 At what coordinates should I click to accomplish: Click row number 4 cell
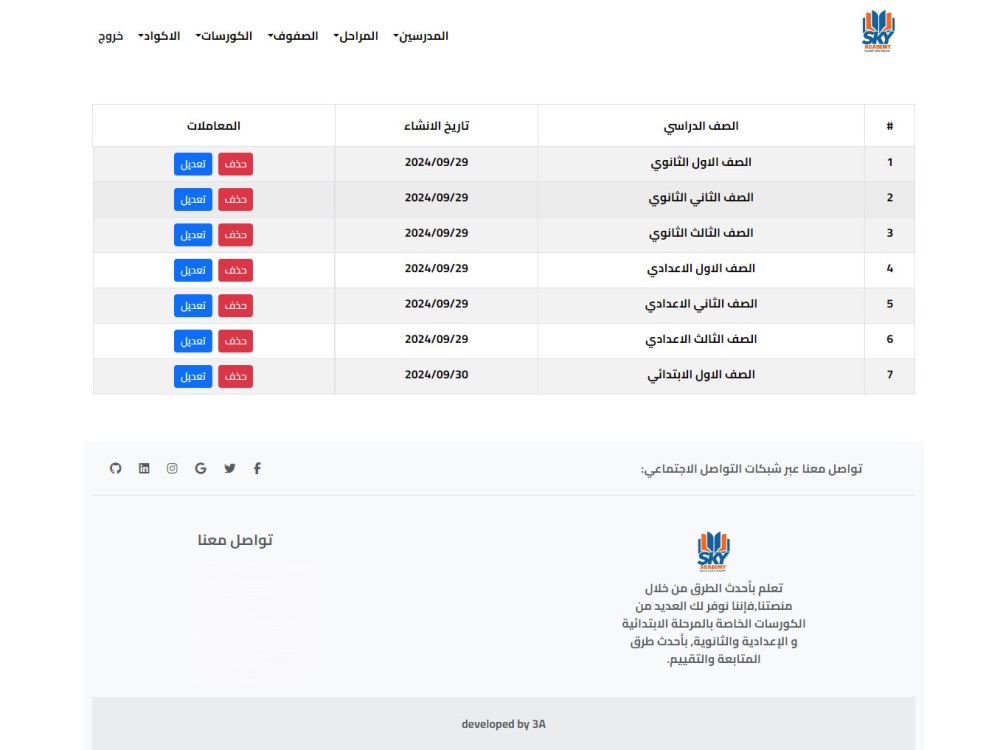[x=890, y=268]
